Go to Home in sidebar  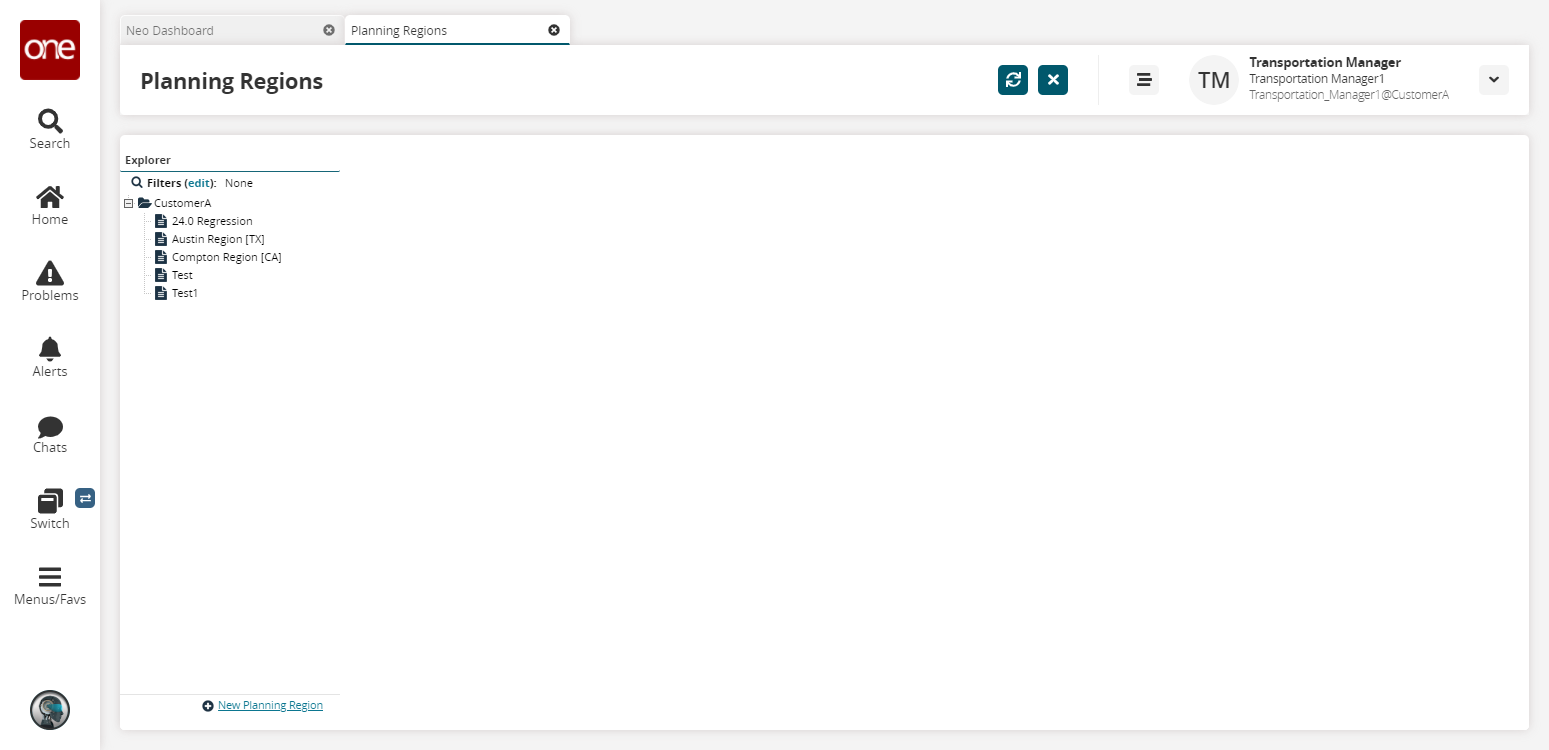pyautogui.click(x=50, y=206)
